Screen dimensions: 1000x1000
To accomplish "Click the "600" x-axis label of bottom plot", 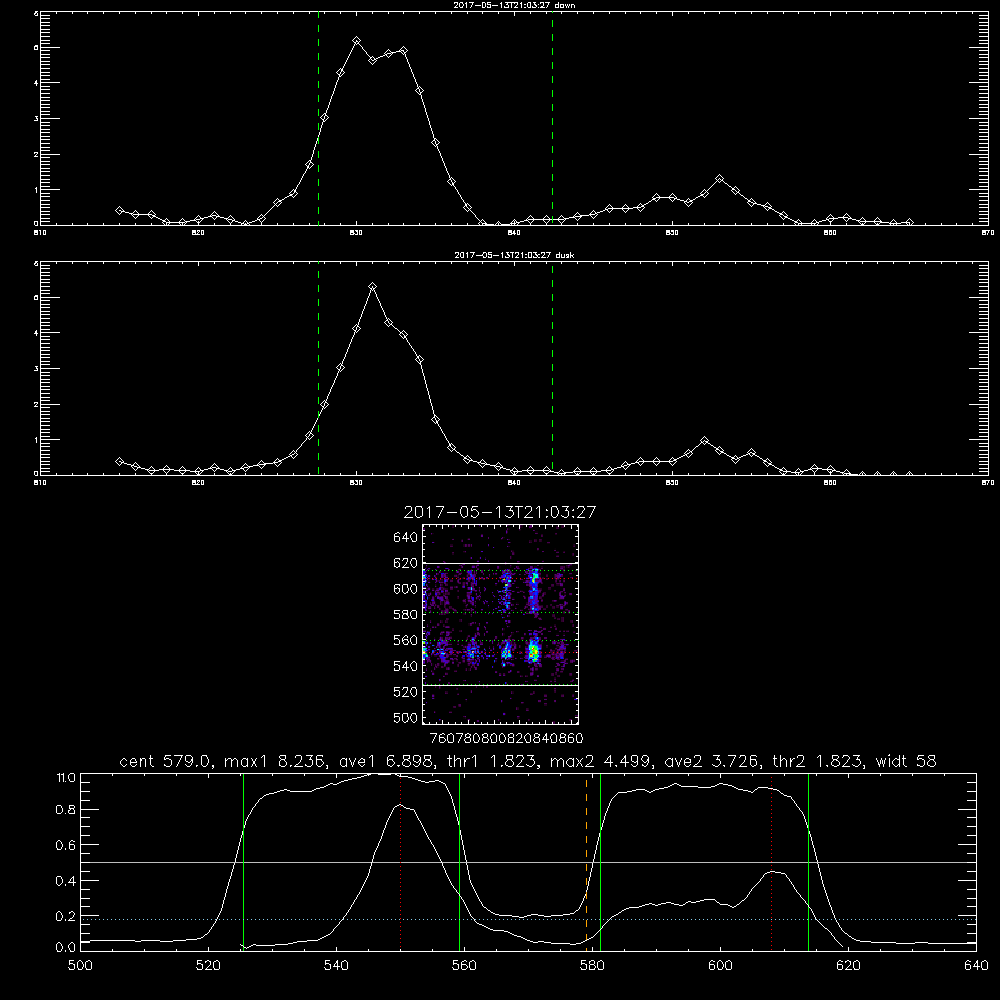I will [720, 966].
